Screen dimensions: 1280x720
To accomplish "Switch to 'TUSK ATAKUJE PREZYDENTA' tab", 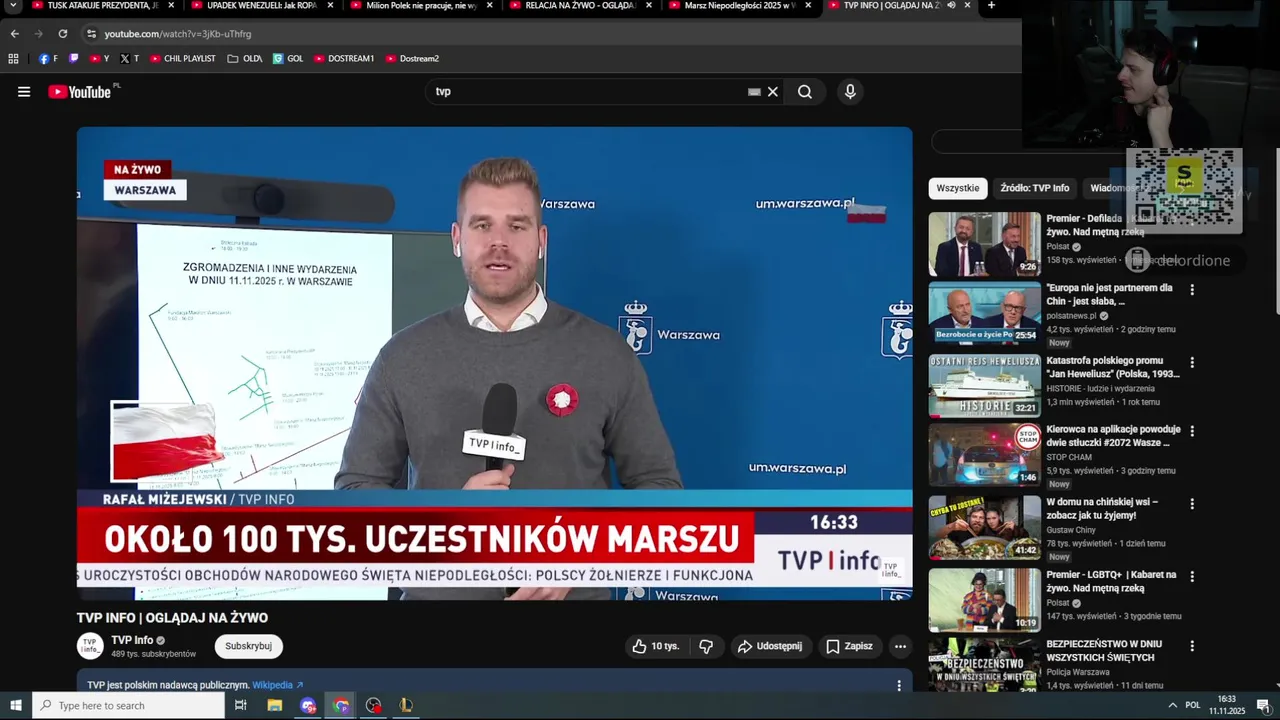I will click(102, 6).
